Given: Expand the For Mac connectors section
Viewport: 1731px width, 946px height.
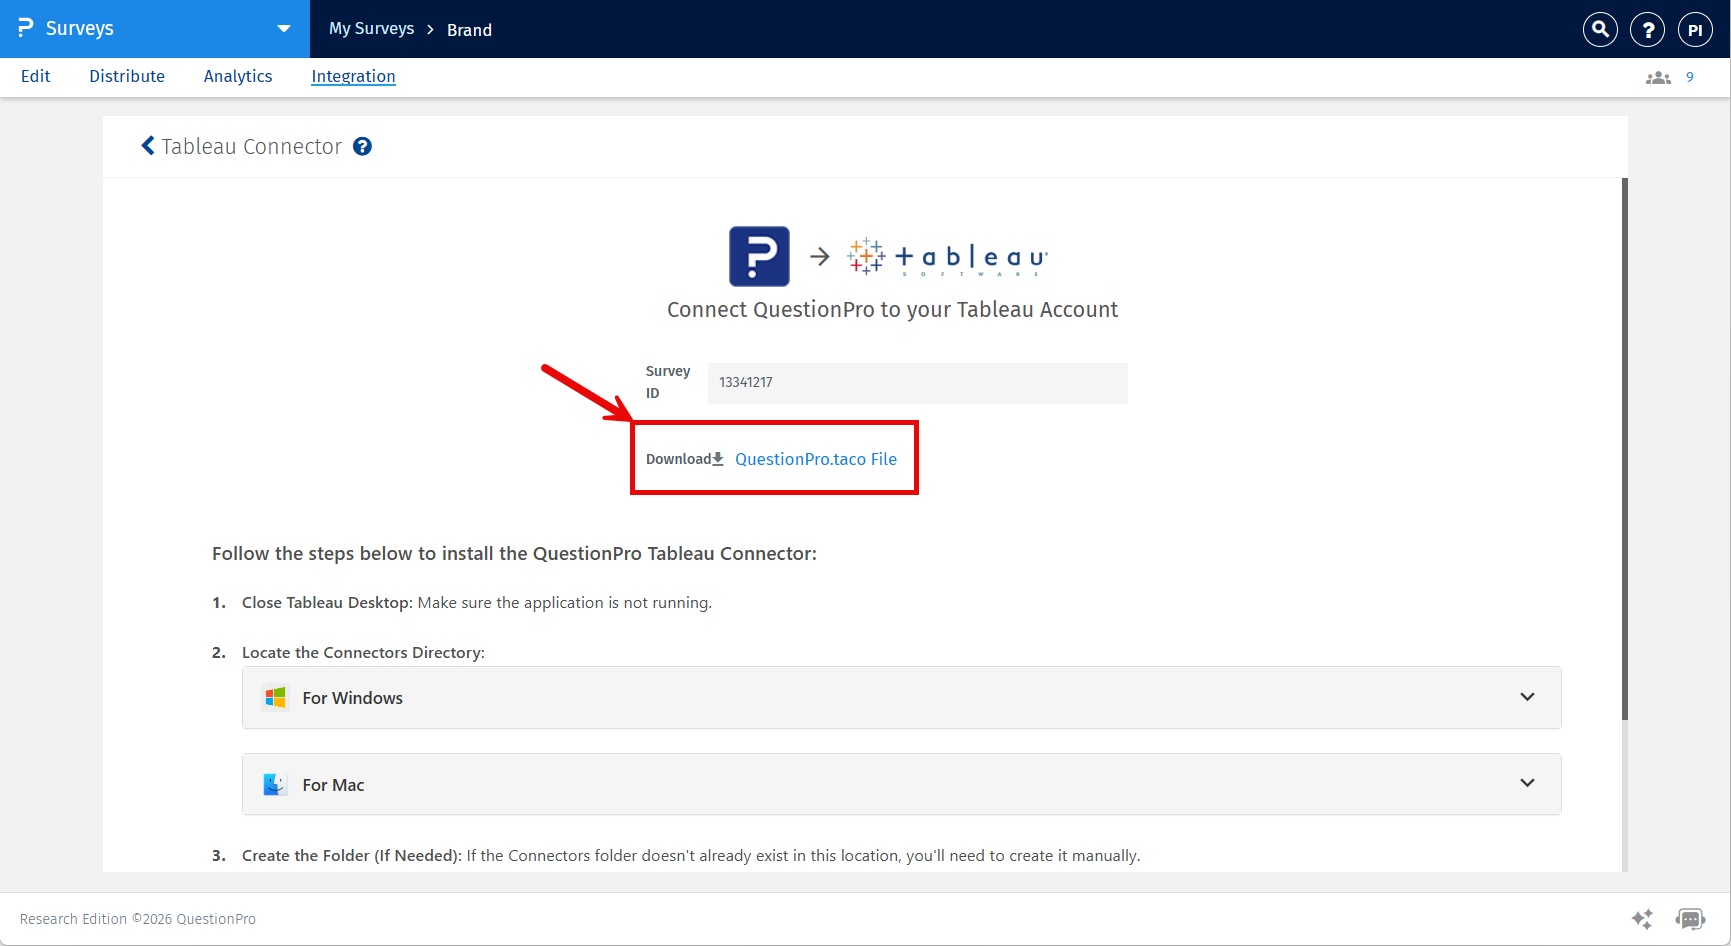Looking at the screenshot, I should point(1527,783).
